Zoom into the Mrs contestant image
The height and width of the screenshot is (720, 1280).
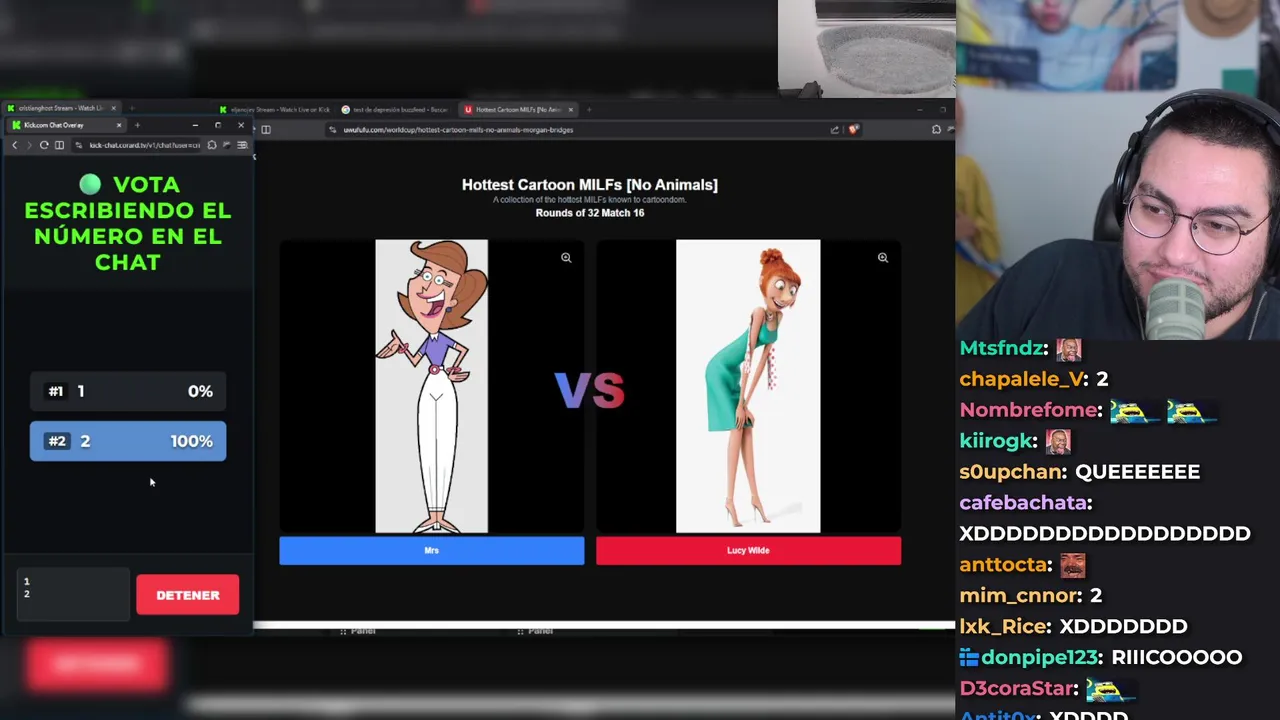(x=566, y=257)
